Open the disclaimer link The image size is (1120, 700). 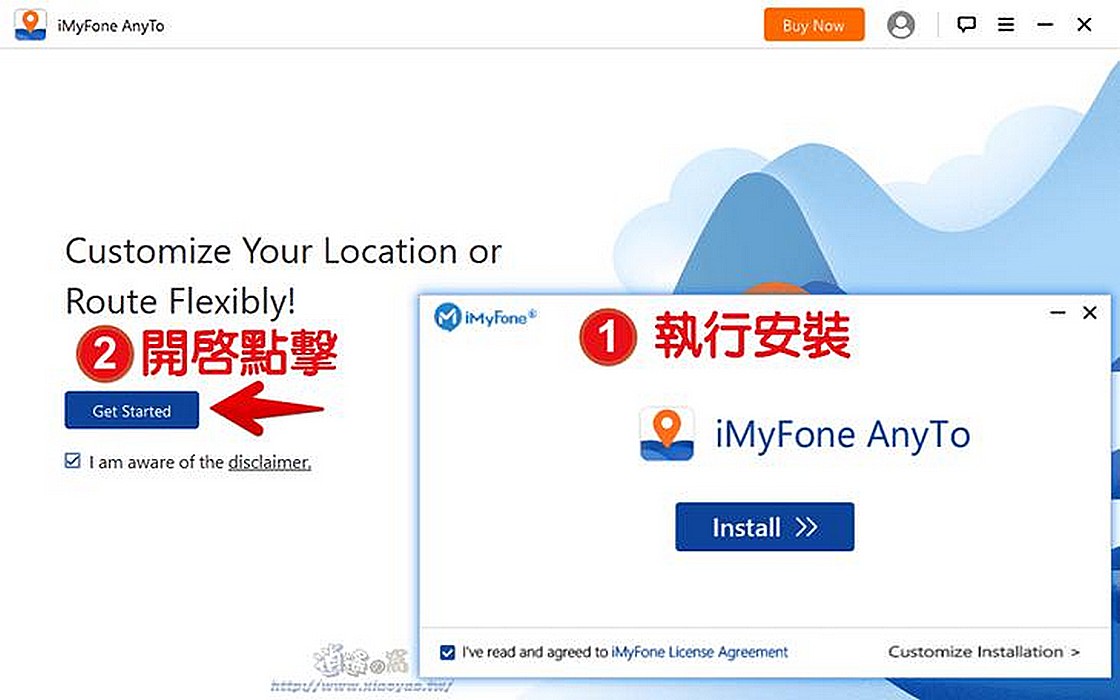pos(268,462)
